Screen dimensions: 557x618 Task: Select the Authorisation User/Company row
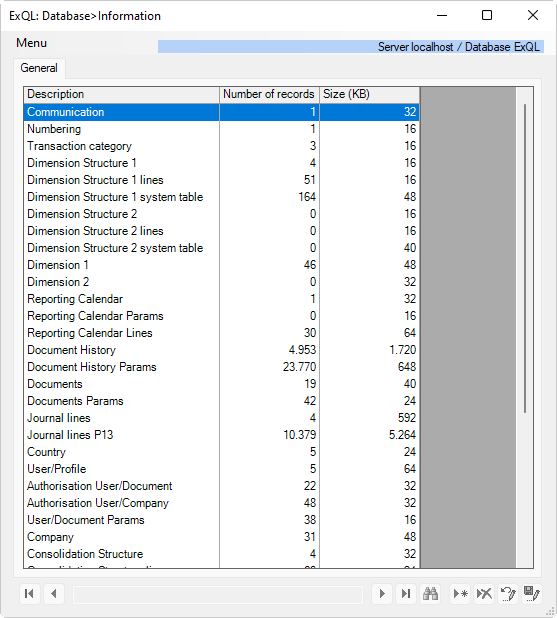(x=222, y=503)
